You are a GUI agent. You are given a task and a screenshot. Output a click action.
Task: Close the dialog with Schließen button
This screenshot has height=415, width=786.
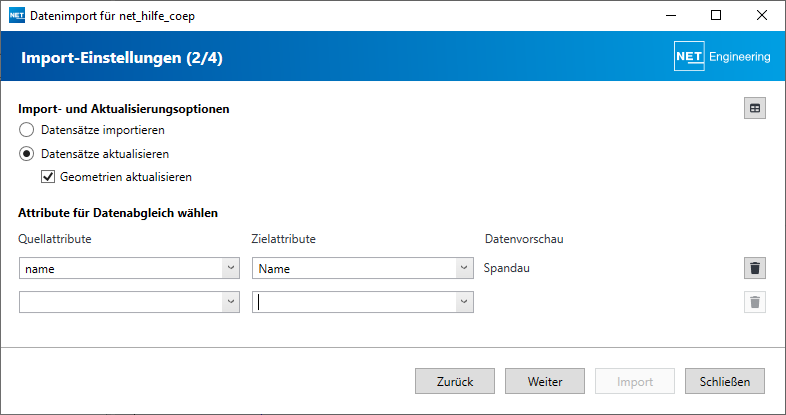tap(725, 381)
